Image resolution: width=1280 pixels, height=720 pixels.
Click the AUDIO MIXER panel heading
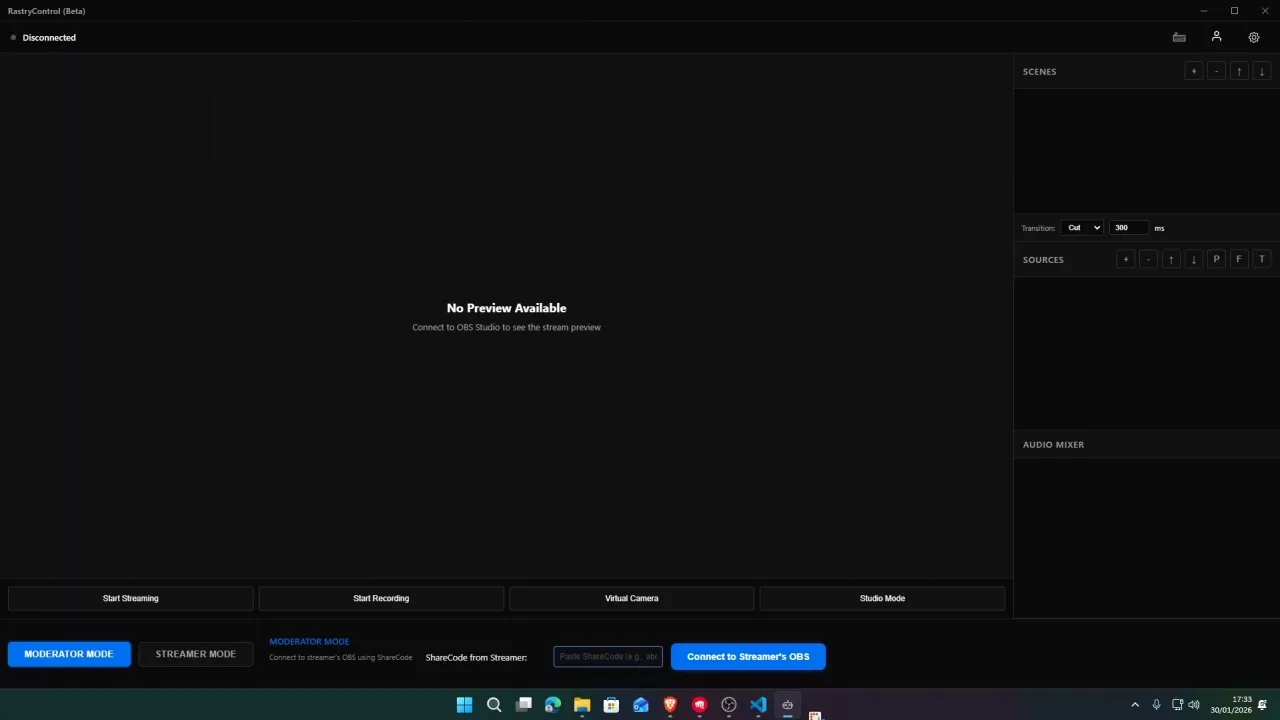click(1053, 445)
